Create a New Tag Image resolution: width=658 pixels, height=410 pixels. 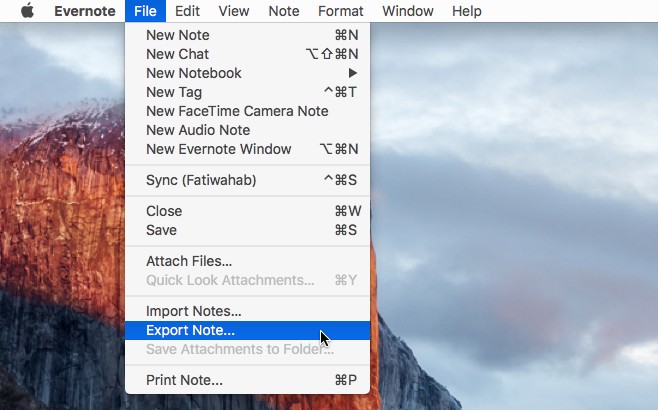point(248,92)
